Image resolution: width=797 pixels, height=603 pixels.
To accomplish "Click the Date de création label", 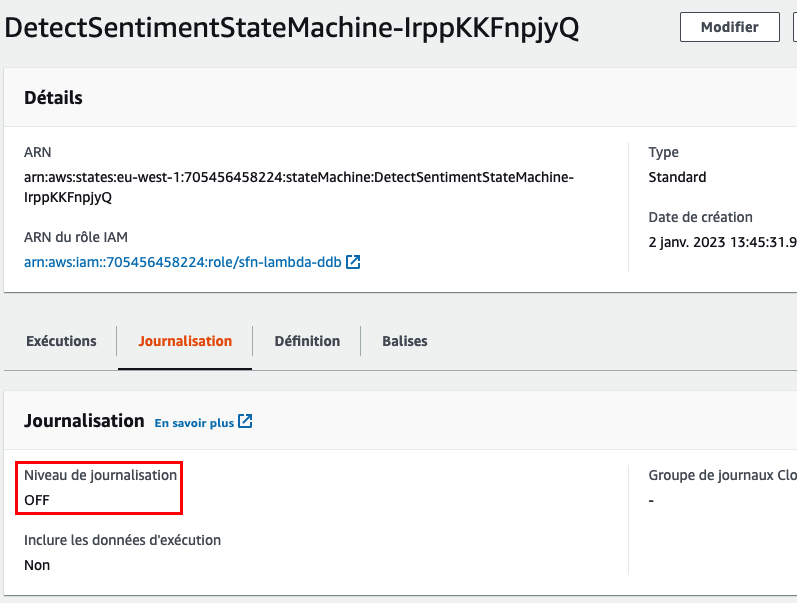I will (700, 217).
